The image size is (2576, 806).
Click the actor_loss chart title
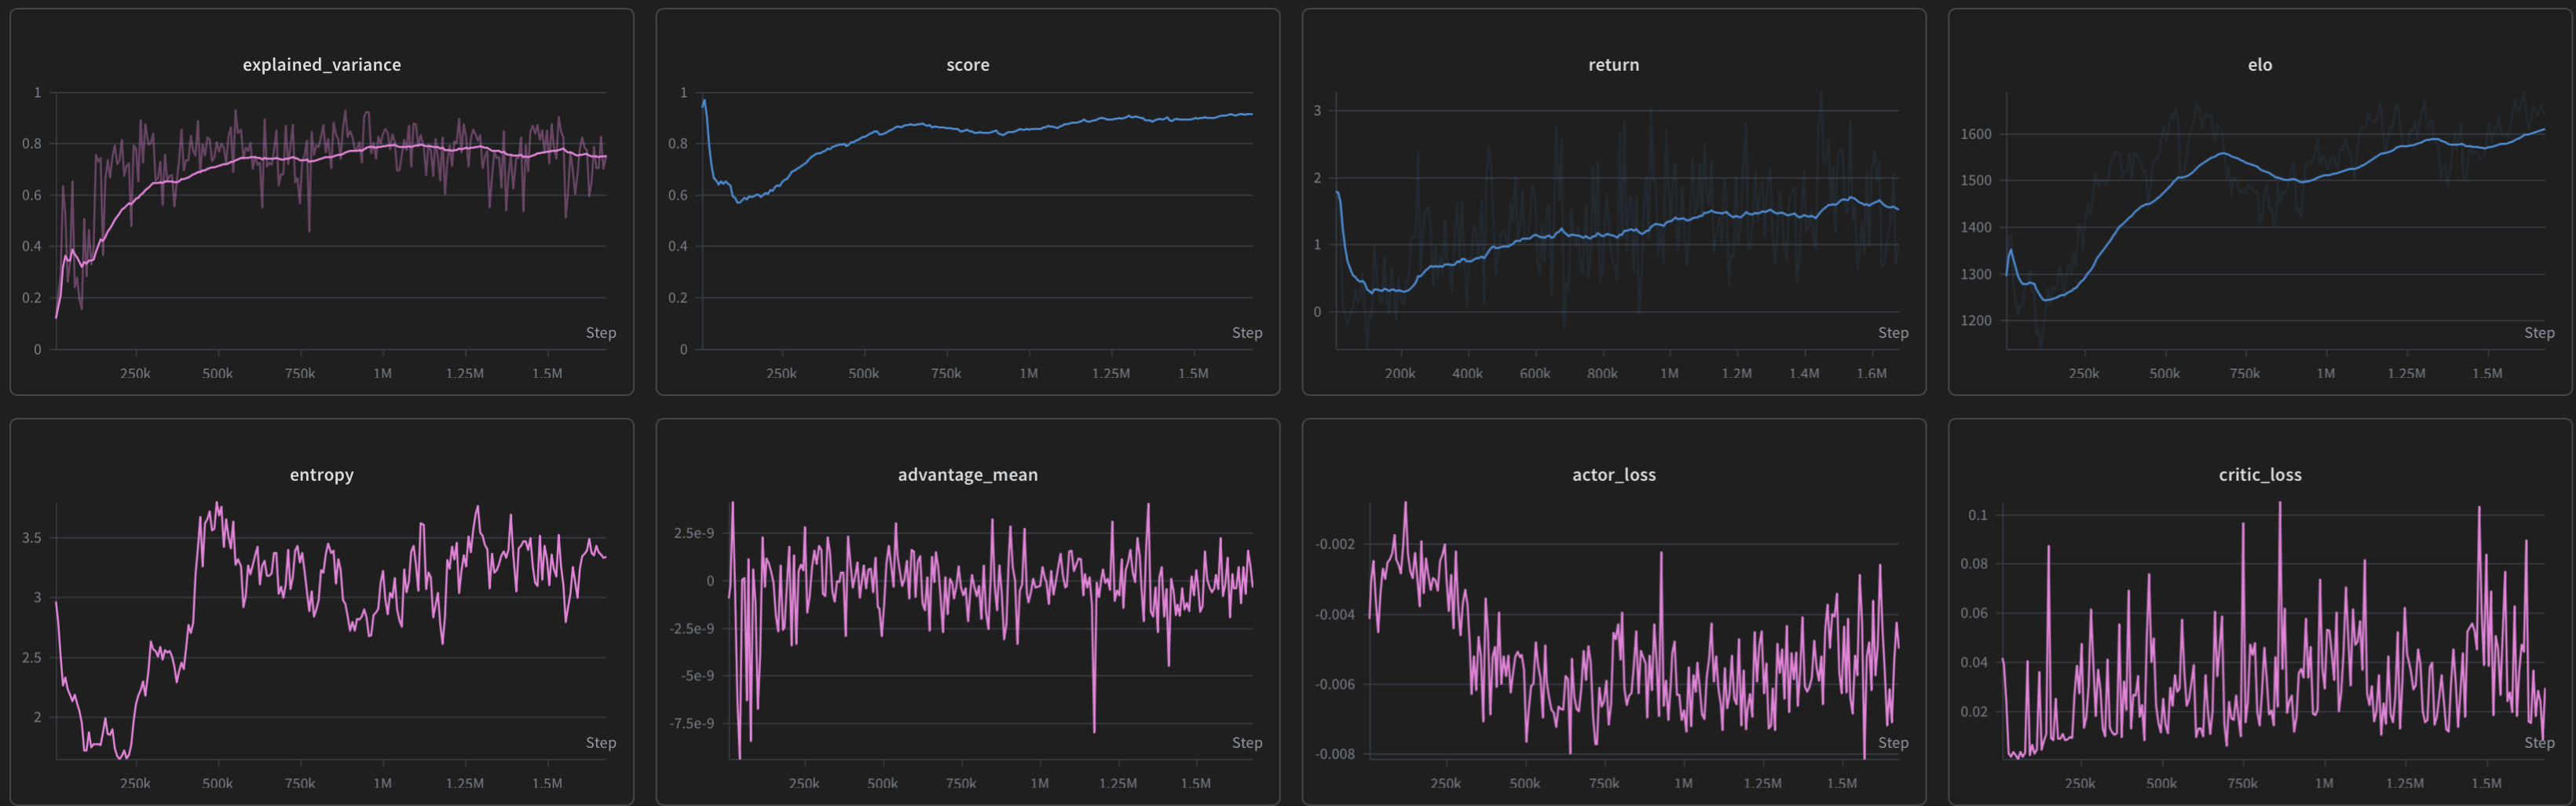(x=1613, y=475)
